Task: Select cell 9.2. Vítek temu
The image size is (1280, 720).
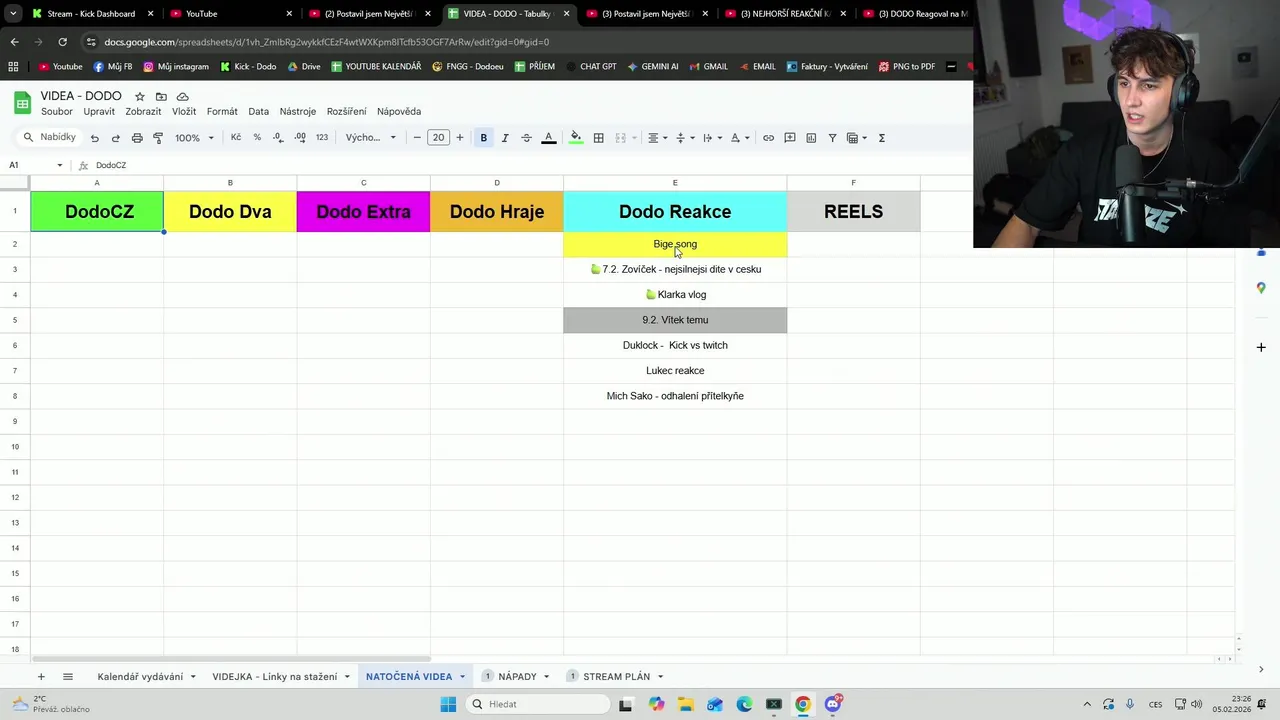Action: [x=675, y=320]
